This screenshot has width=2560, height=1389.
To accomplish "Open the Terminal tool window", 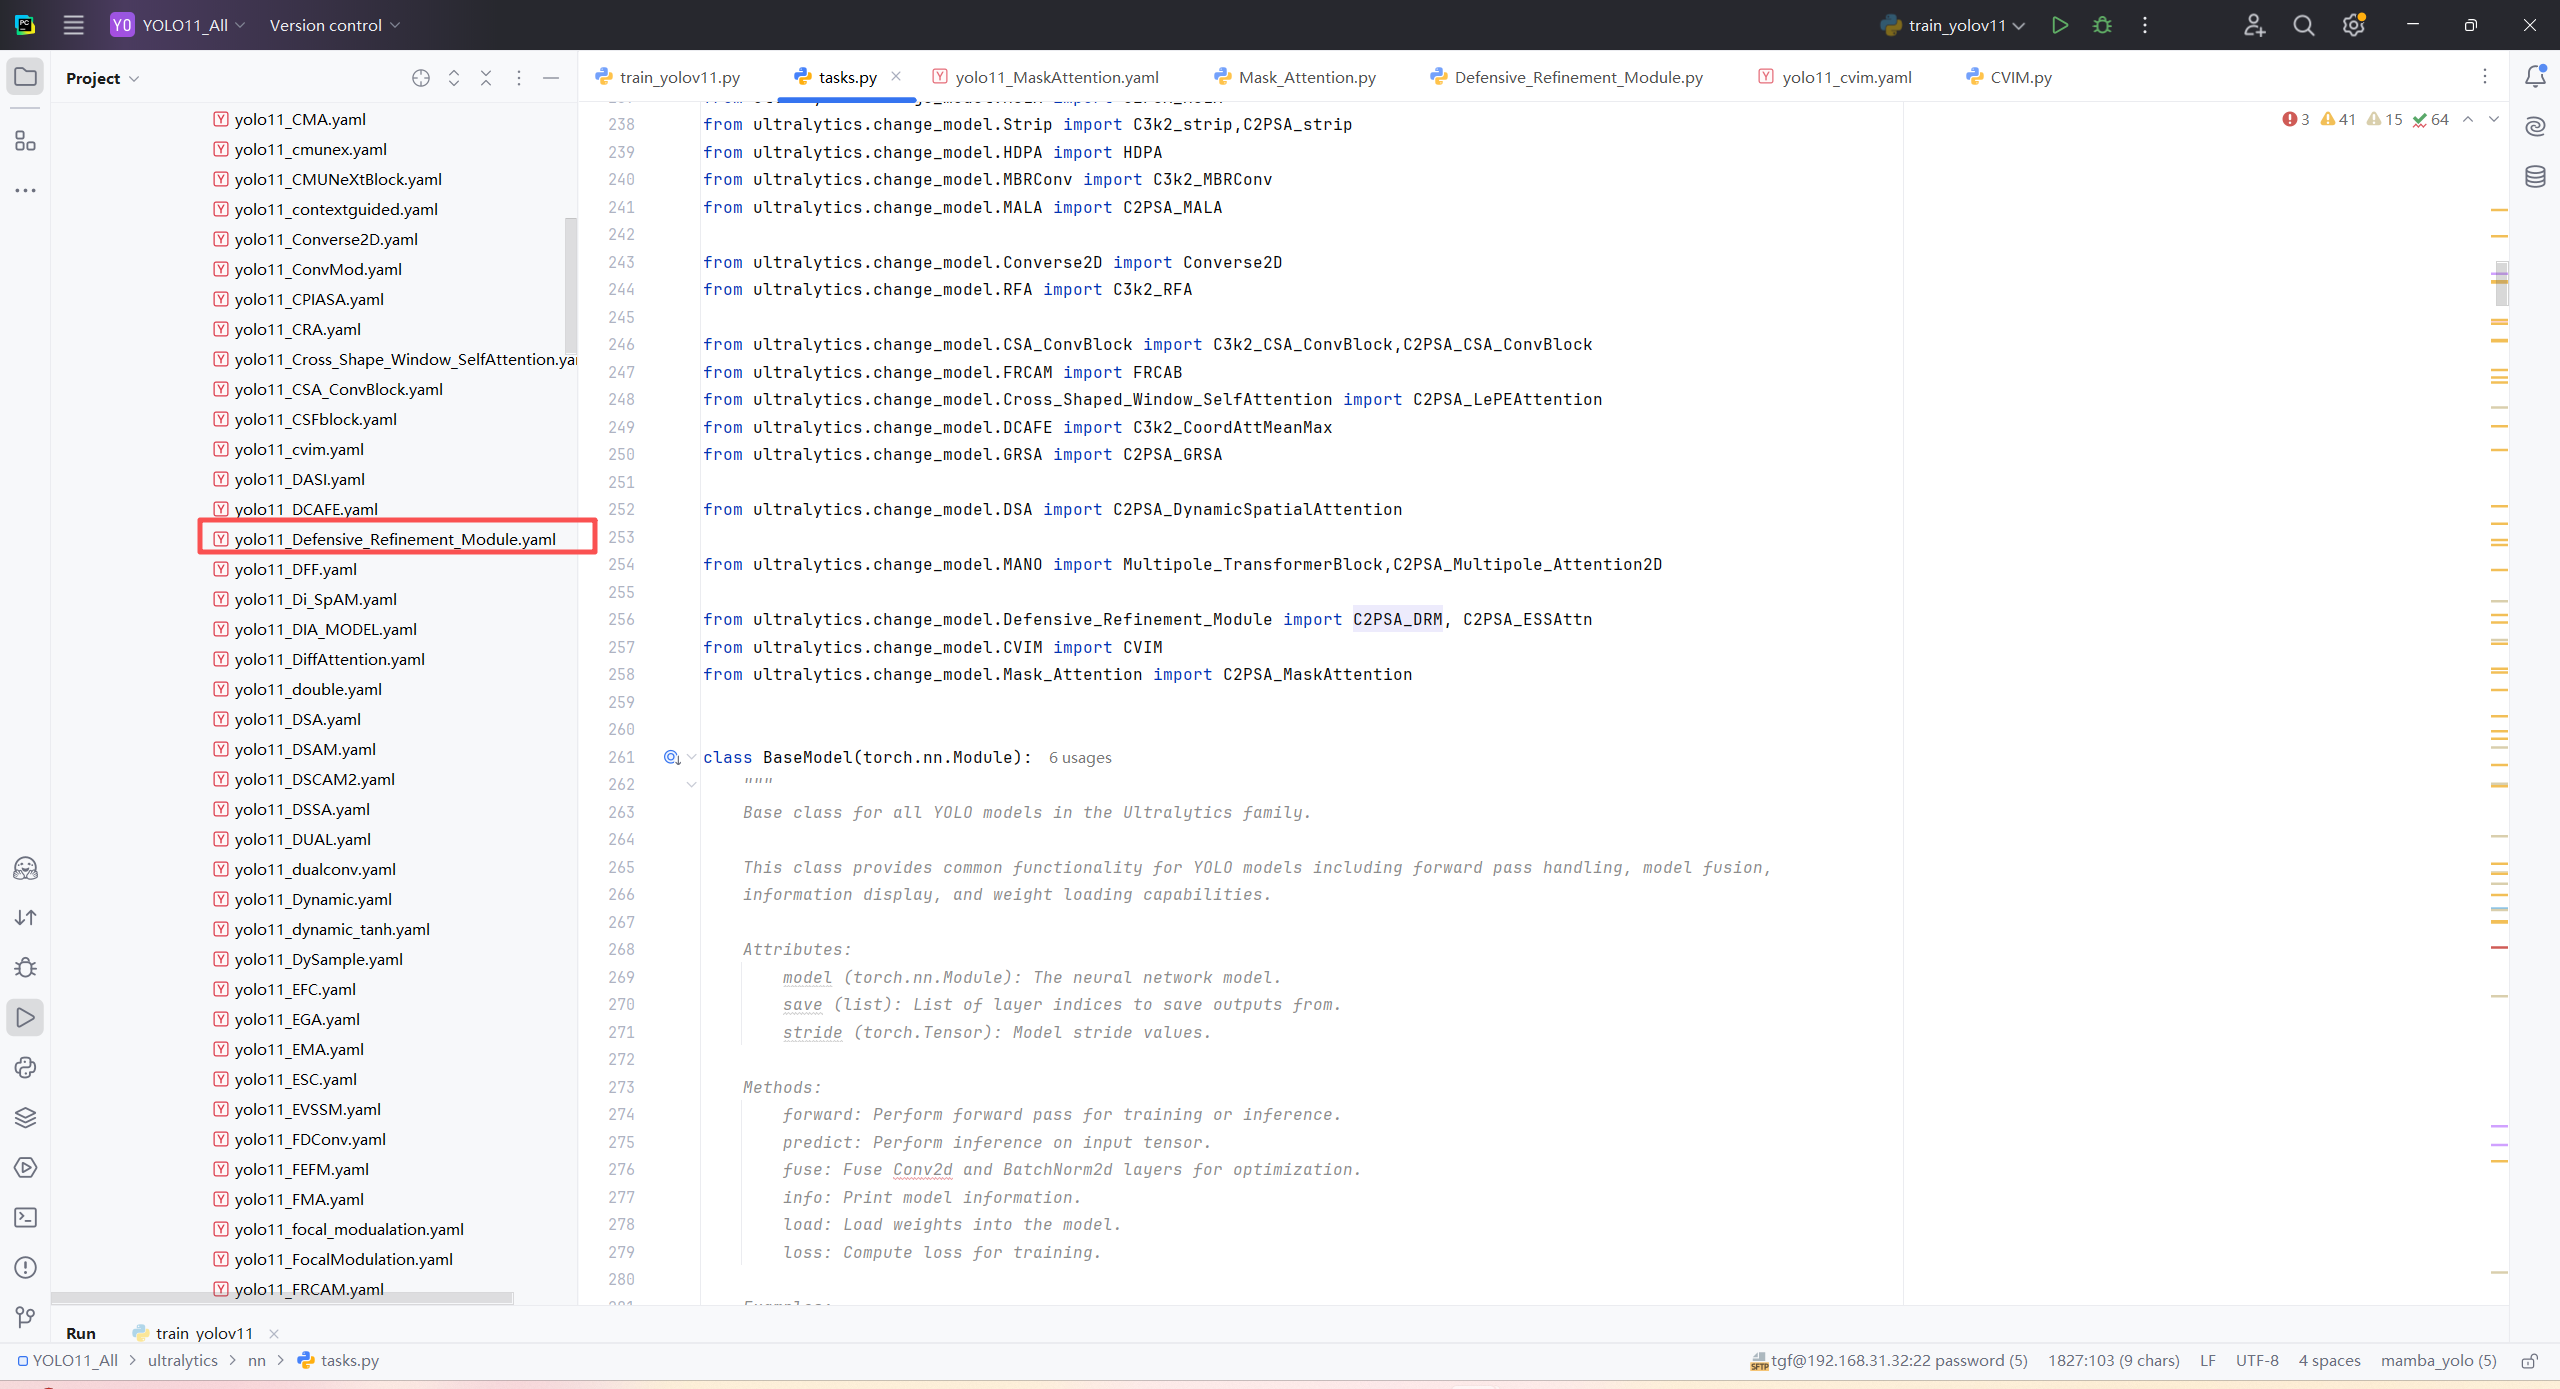I will [x=25, y=1217].
